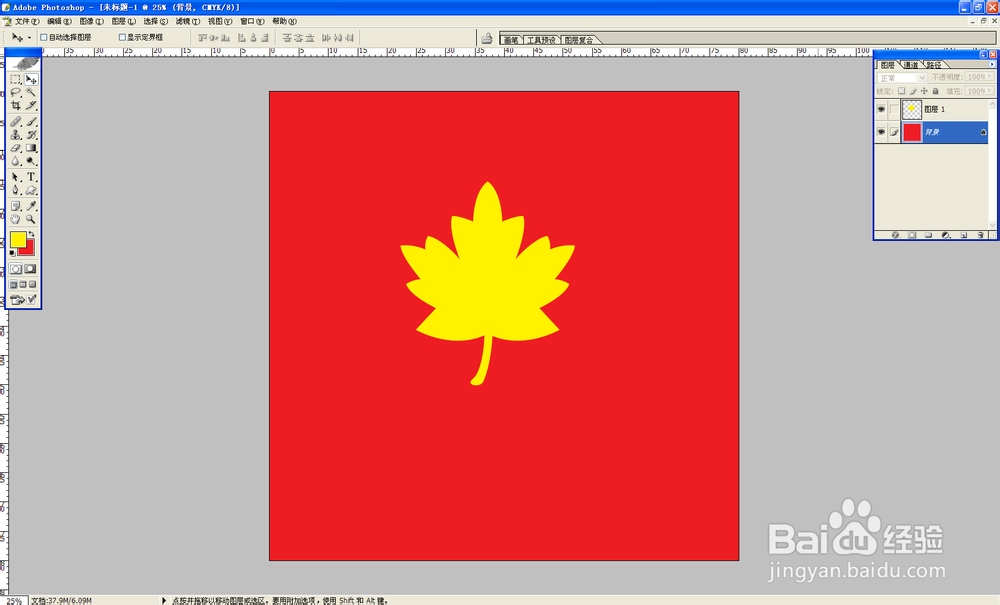
Task: Open adjustment layer menu at panel bottom
Action: 946,235
